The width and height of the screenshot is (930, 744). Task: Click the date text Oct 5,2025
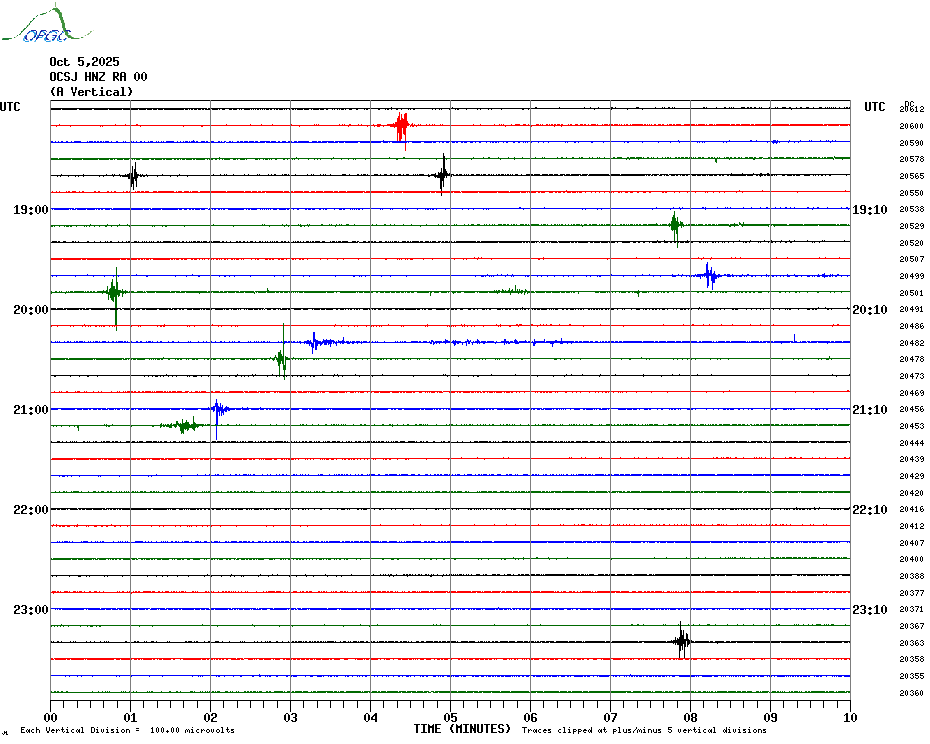84,62
